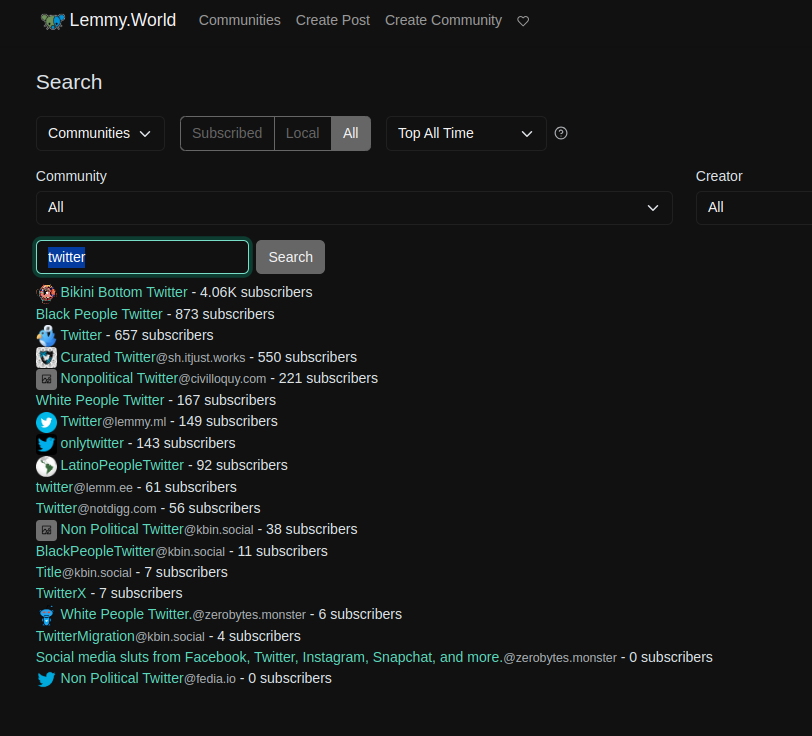Open Communities in the navigation bar

(x=240, y=20)
